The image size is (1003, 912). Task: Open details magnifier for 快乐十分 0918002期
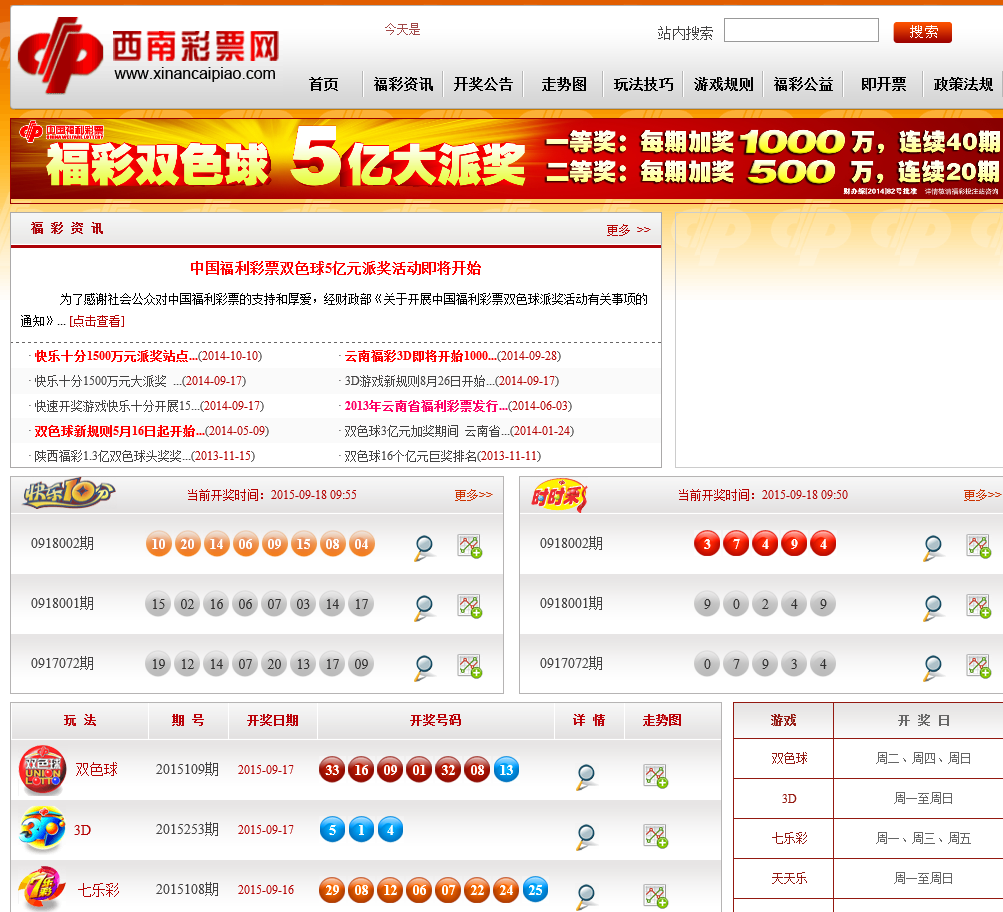pos(424,548)
